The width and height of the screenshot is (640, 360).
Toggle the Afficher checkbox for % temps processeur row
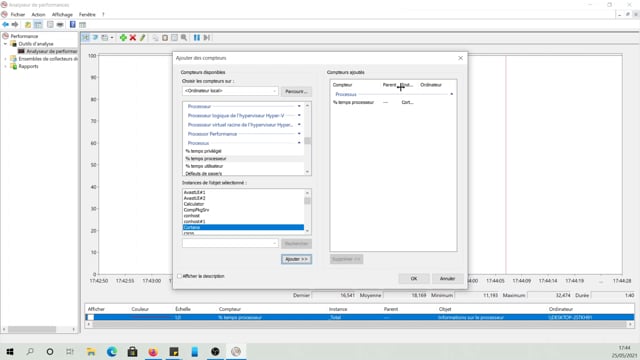tap(90, 317)
